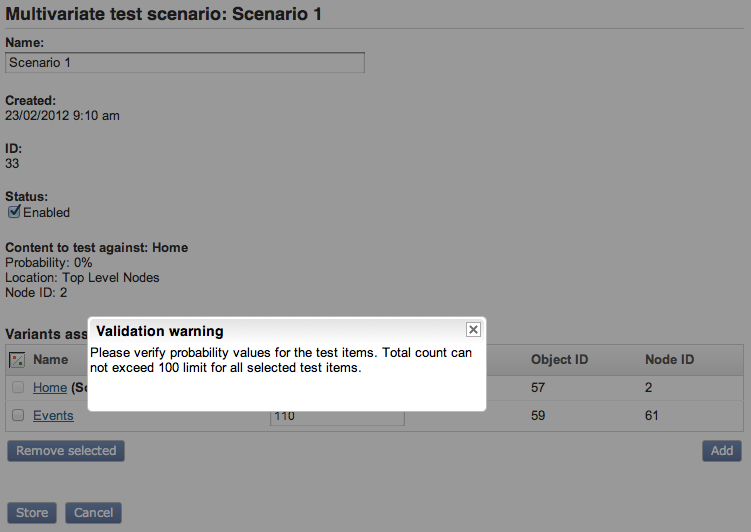Click the Validation warning dialog title
The width and height of the screenshot is (751, 532).
tap(160, 331)
